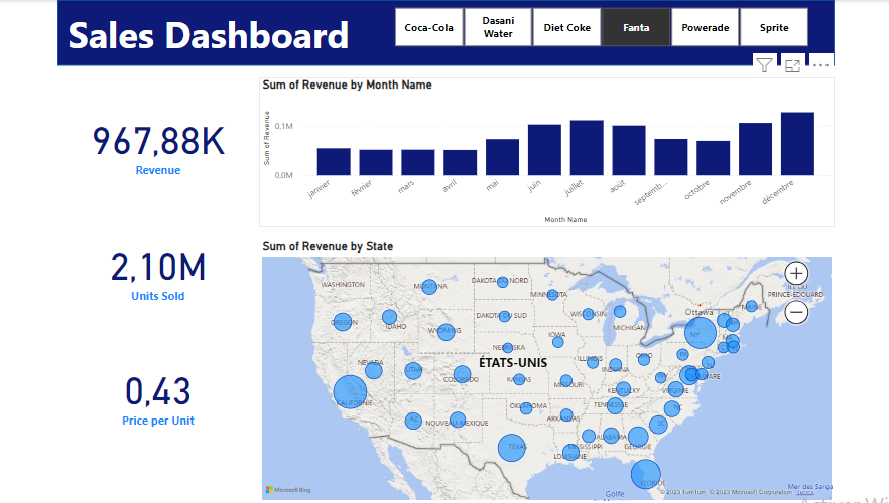Click the Microsoft Bing logo
This screenshot has width=889, height=503.
(287, 489)
